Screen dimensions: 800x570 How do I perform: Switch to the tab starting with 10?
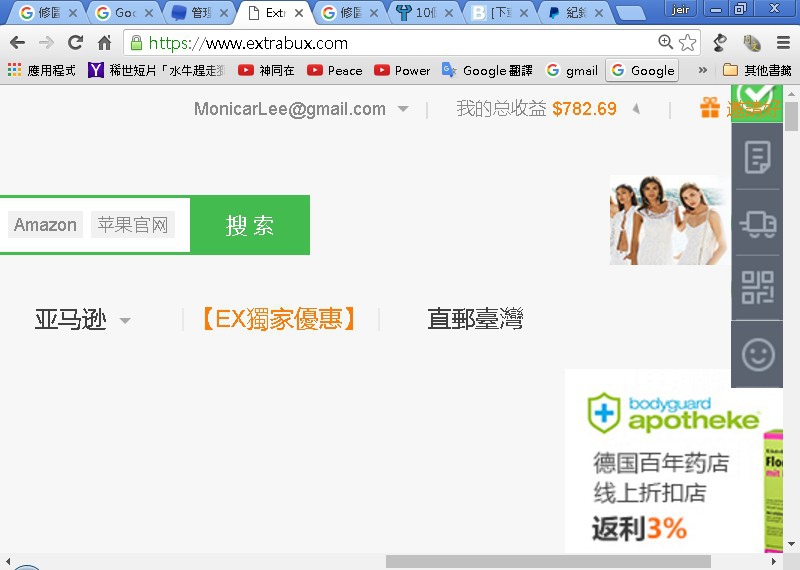pos(424,13)
